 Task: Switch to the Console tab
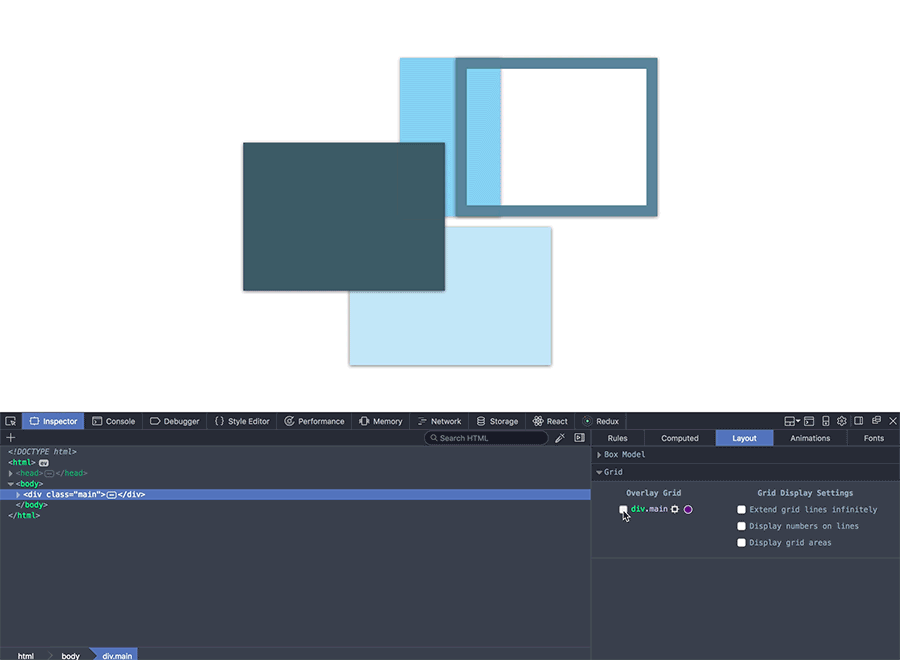point(113,422)
